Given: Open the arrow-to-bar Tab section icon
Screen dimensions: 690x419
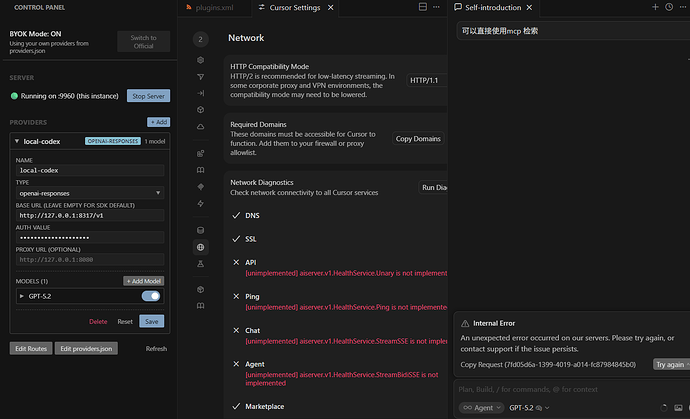Looking at the screenshot, I should pyautogui.click(x=200, y=93).
